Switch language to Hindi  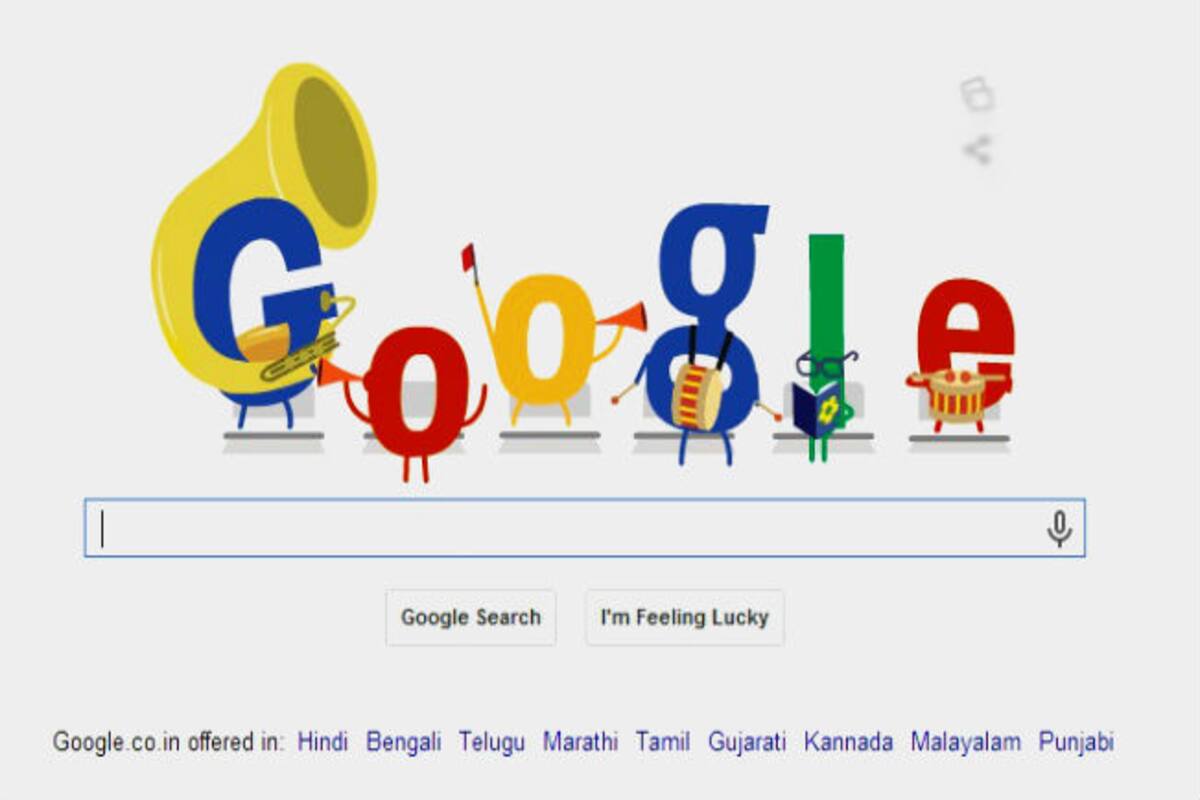point(323,742)
